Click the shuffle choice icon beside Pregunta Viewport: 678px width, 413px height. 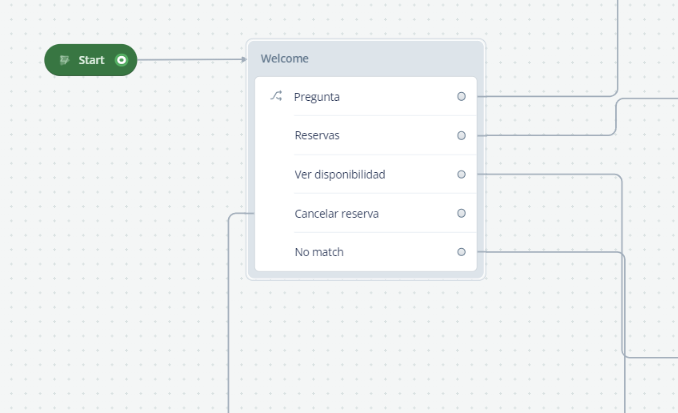click(x=276, y=96)
